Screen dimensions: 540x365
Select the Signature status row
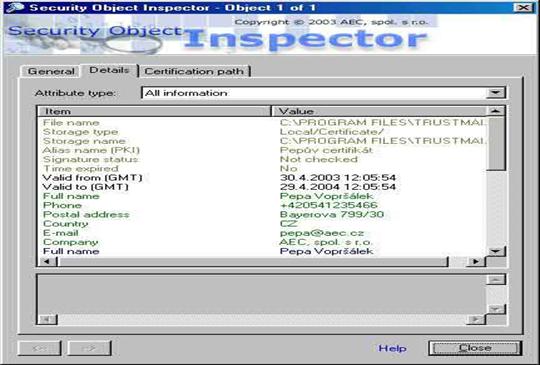pyautogui.click(x=262, y=159)
